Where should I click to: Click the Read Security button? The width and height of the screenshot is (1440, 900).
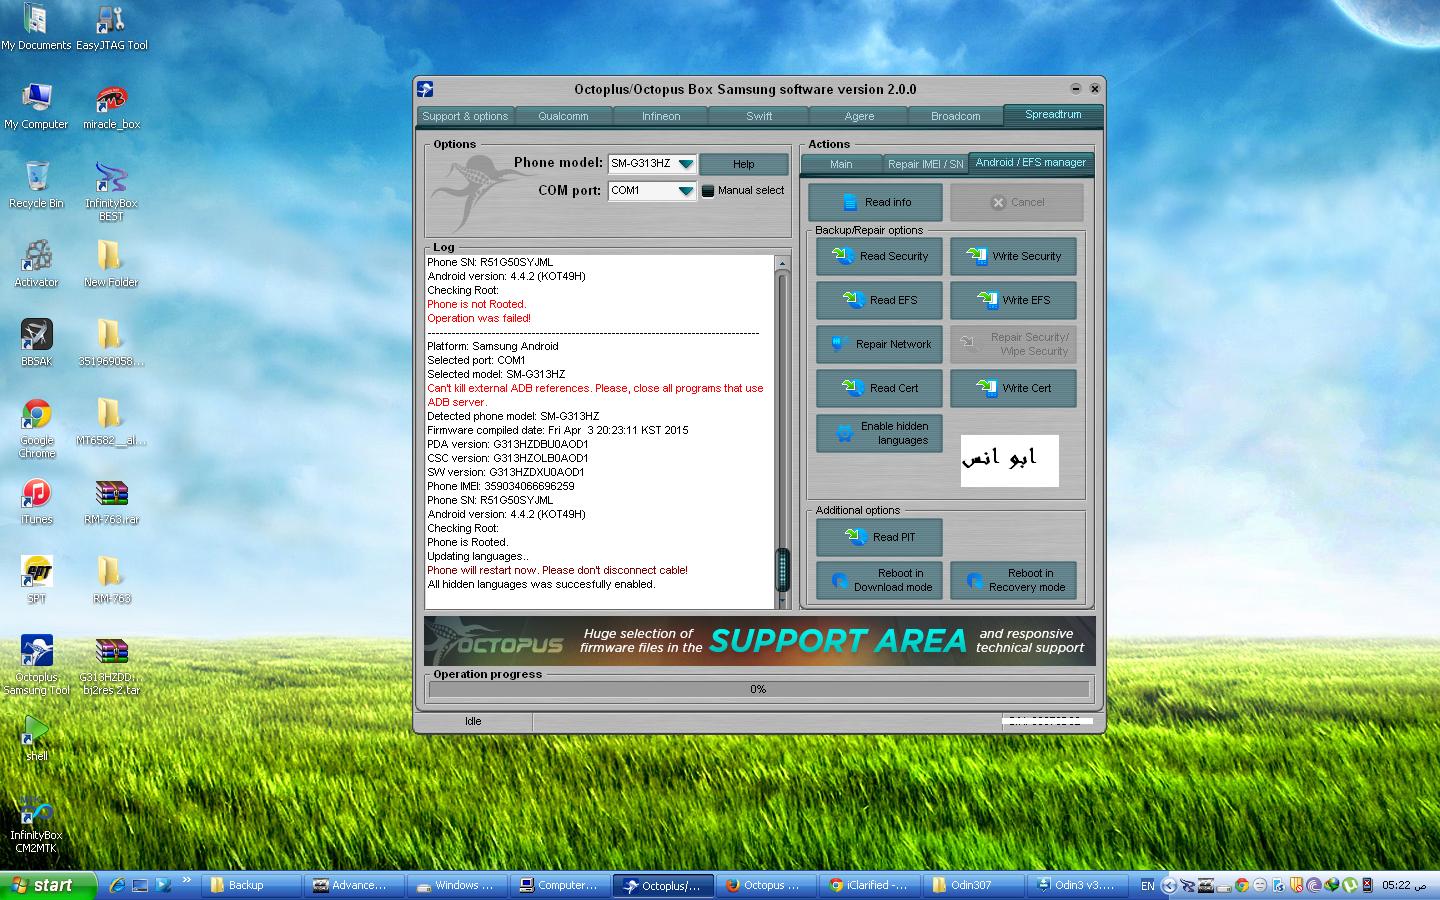pos(879,256)
